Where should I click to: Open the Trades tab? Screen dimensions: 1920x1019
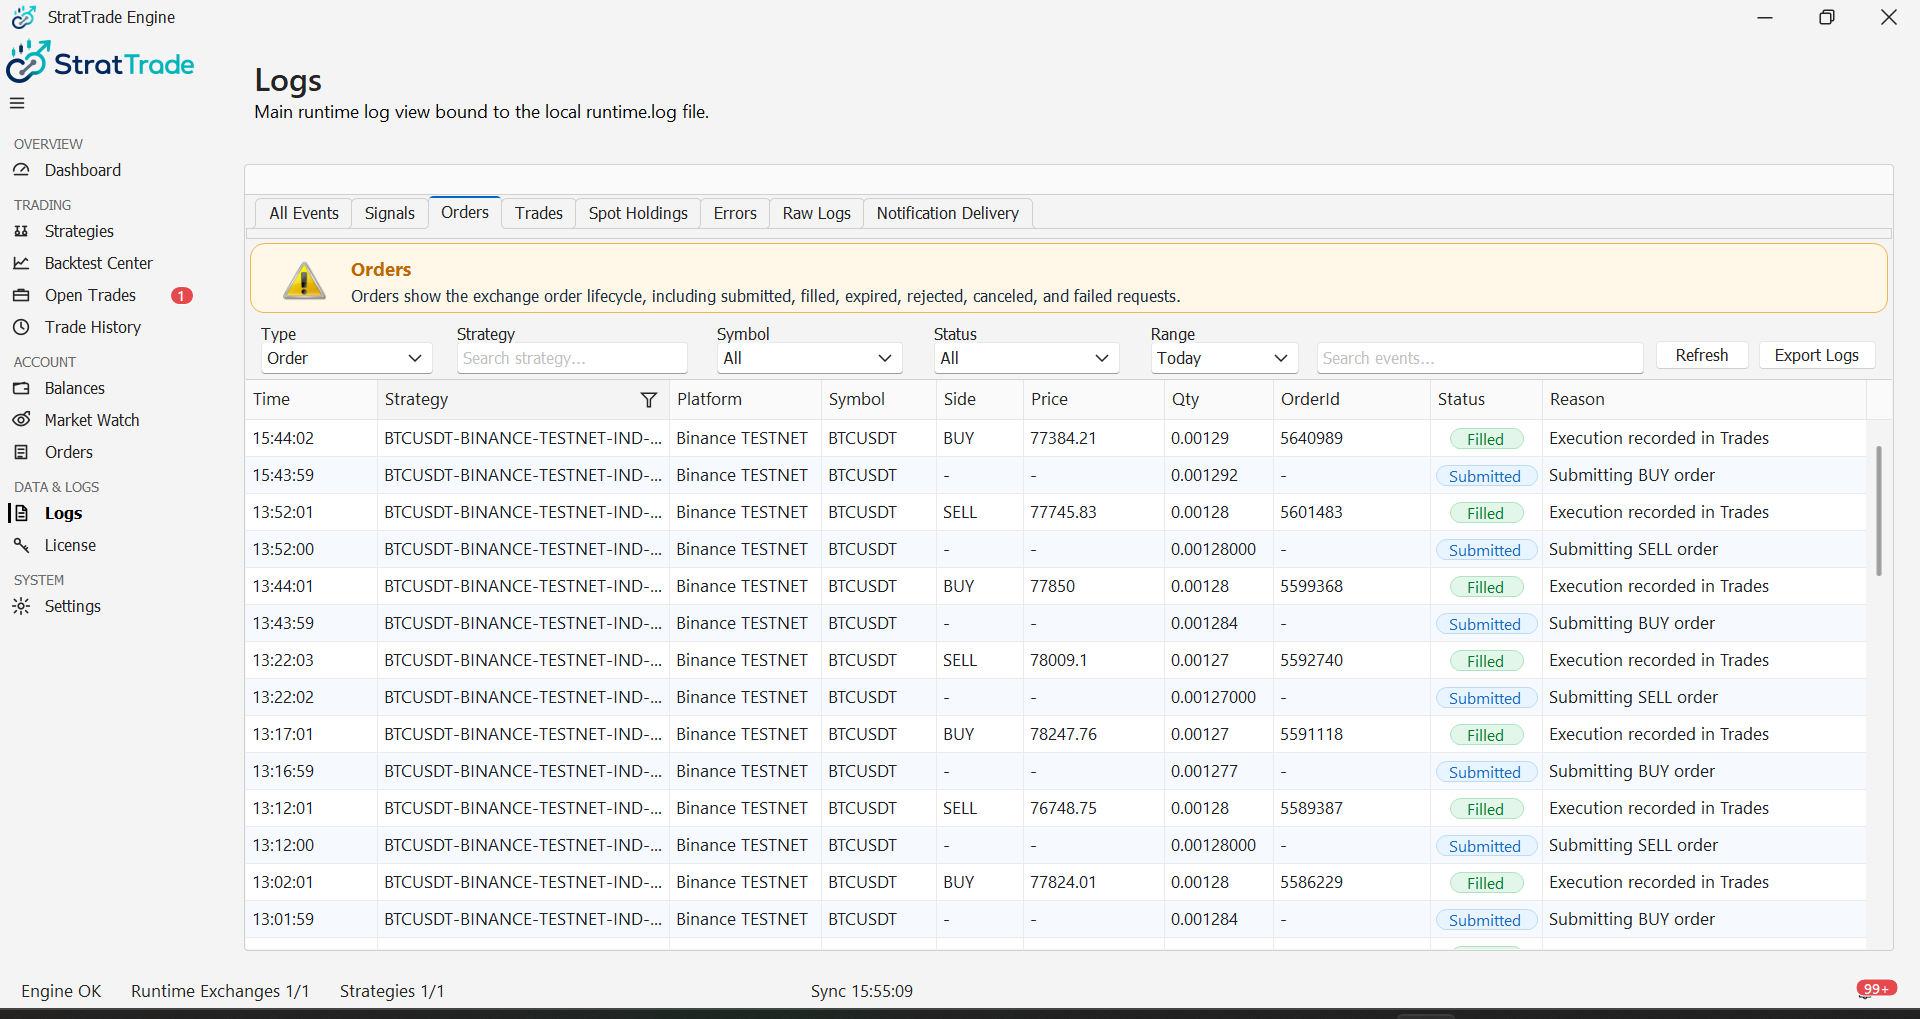[539, 213]
